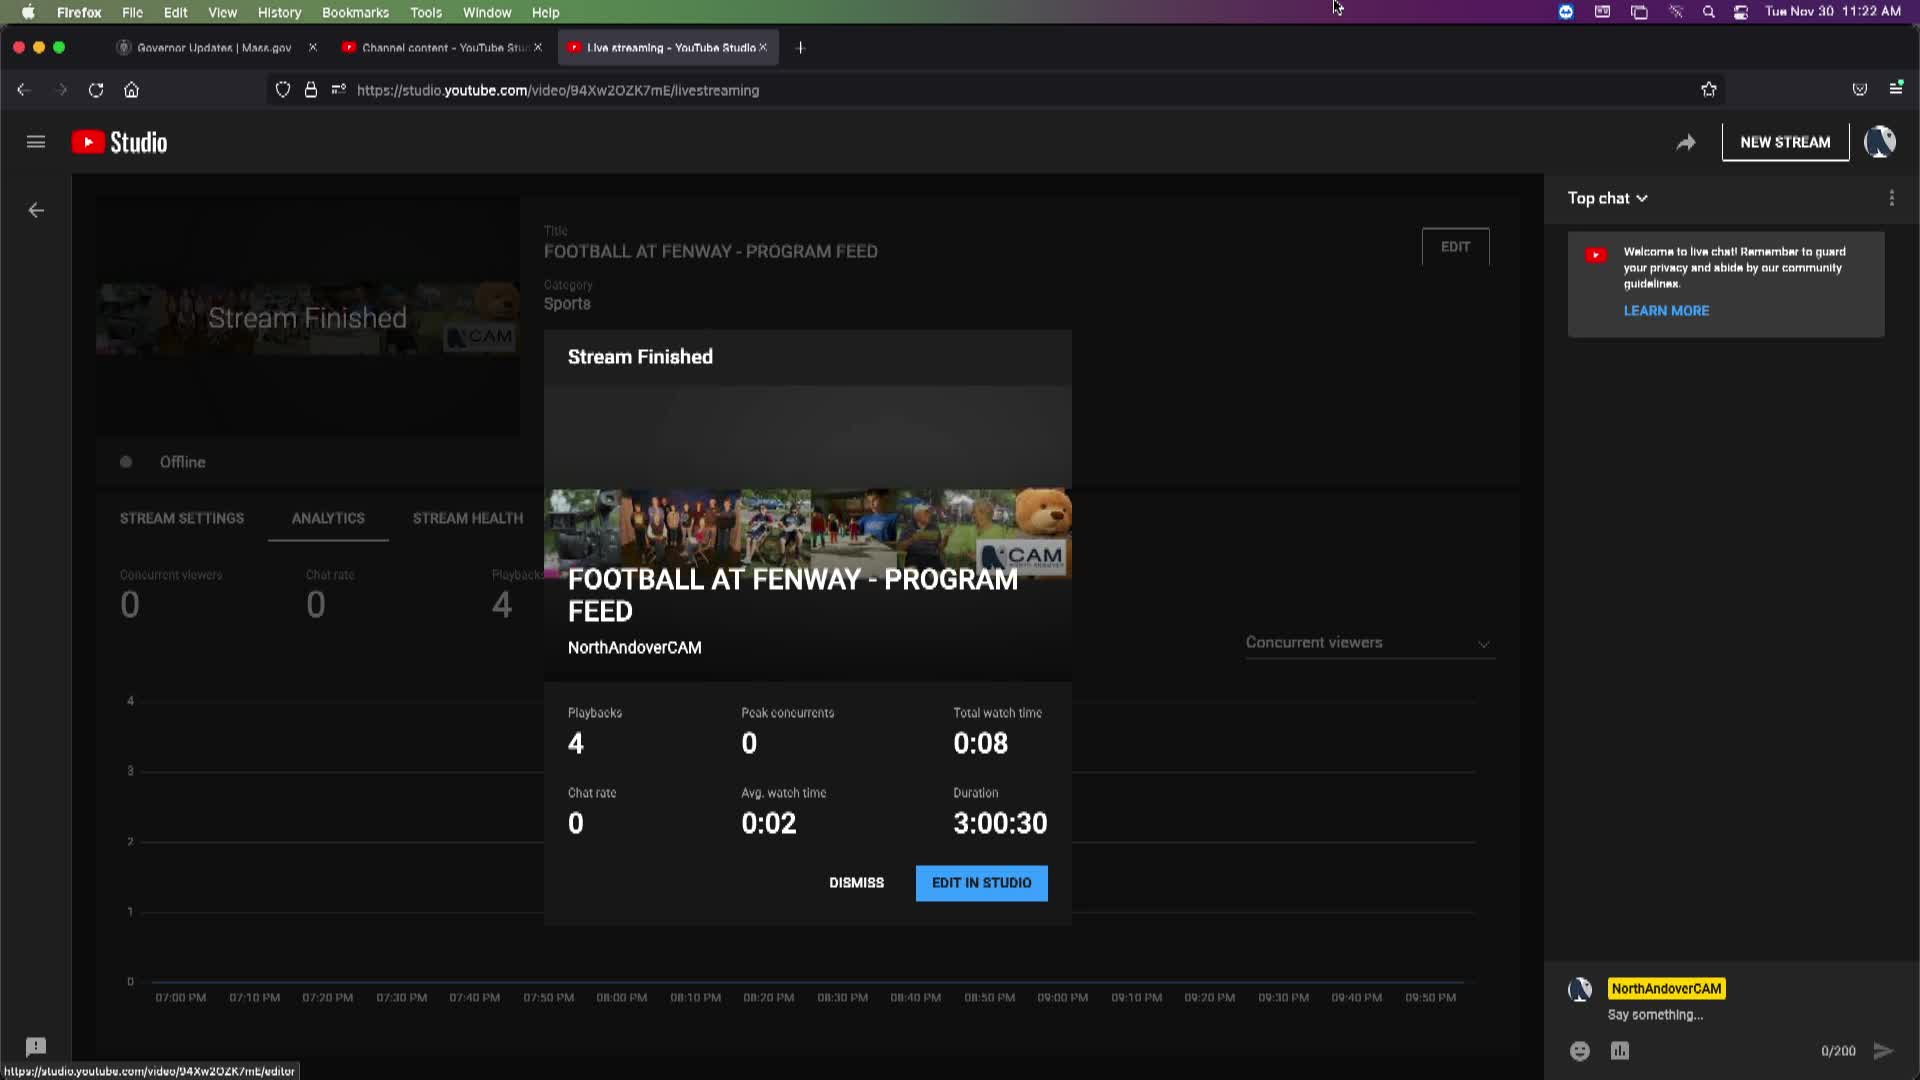The height and width of the screenshot is (1080, 1920).
Task: Click Edit in Studio button
Action: coord(982,883)
